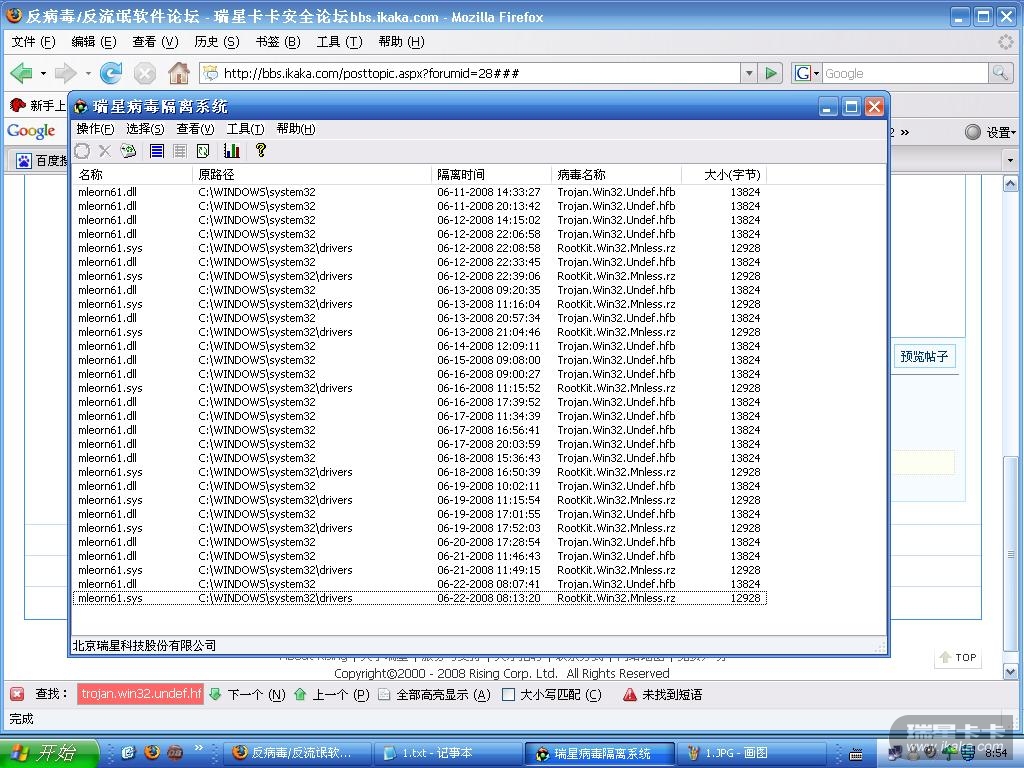1024x768 pixels.
Task: Select row quarantined 06-14-2008 12:09:11
Action: [419, 346]
